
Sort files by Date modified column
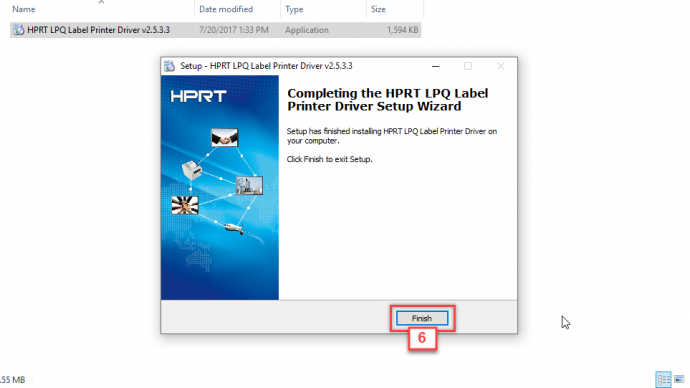pyautogui.click(x=226, y=9)
